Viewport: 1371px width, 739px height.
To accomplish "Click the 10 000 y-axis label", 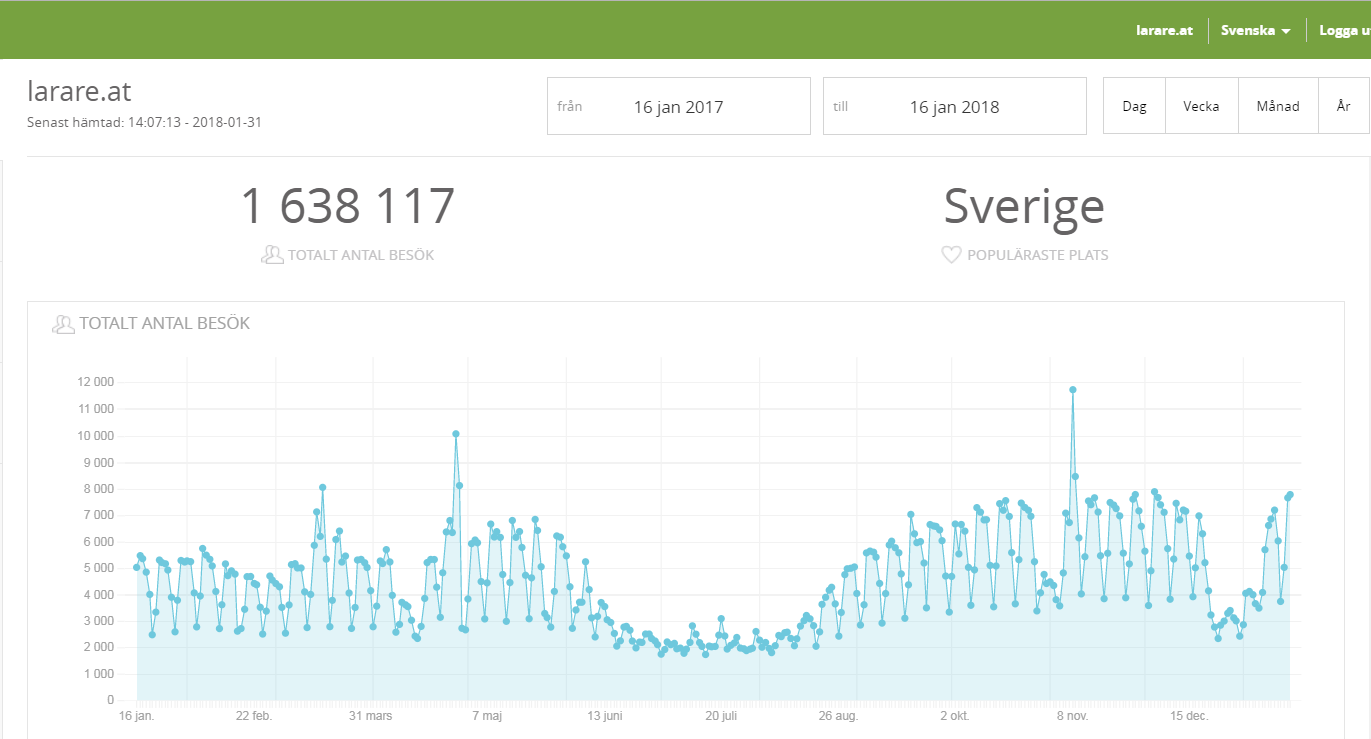I will pos(95,436).
